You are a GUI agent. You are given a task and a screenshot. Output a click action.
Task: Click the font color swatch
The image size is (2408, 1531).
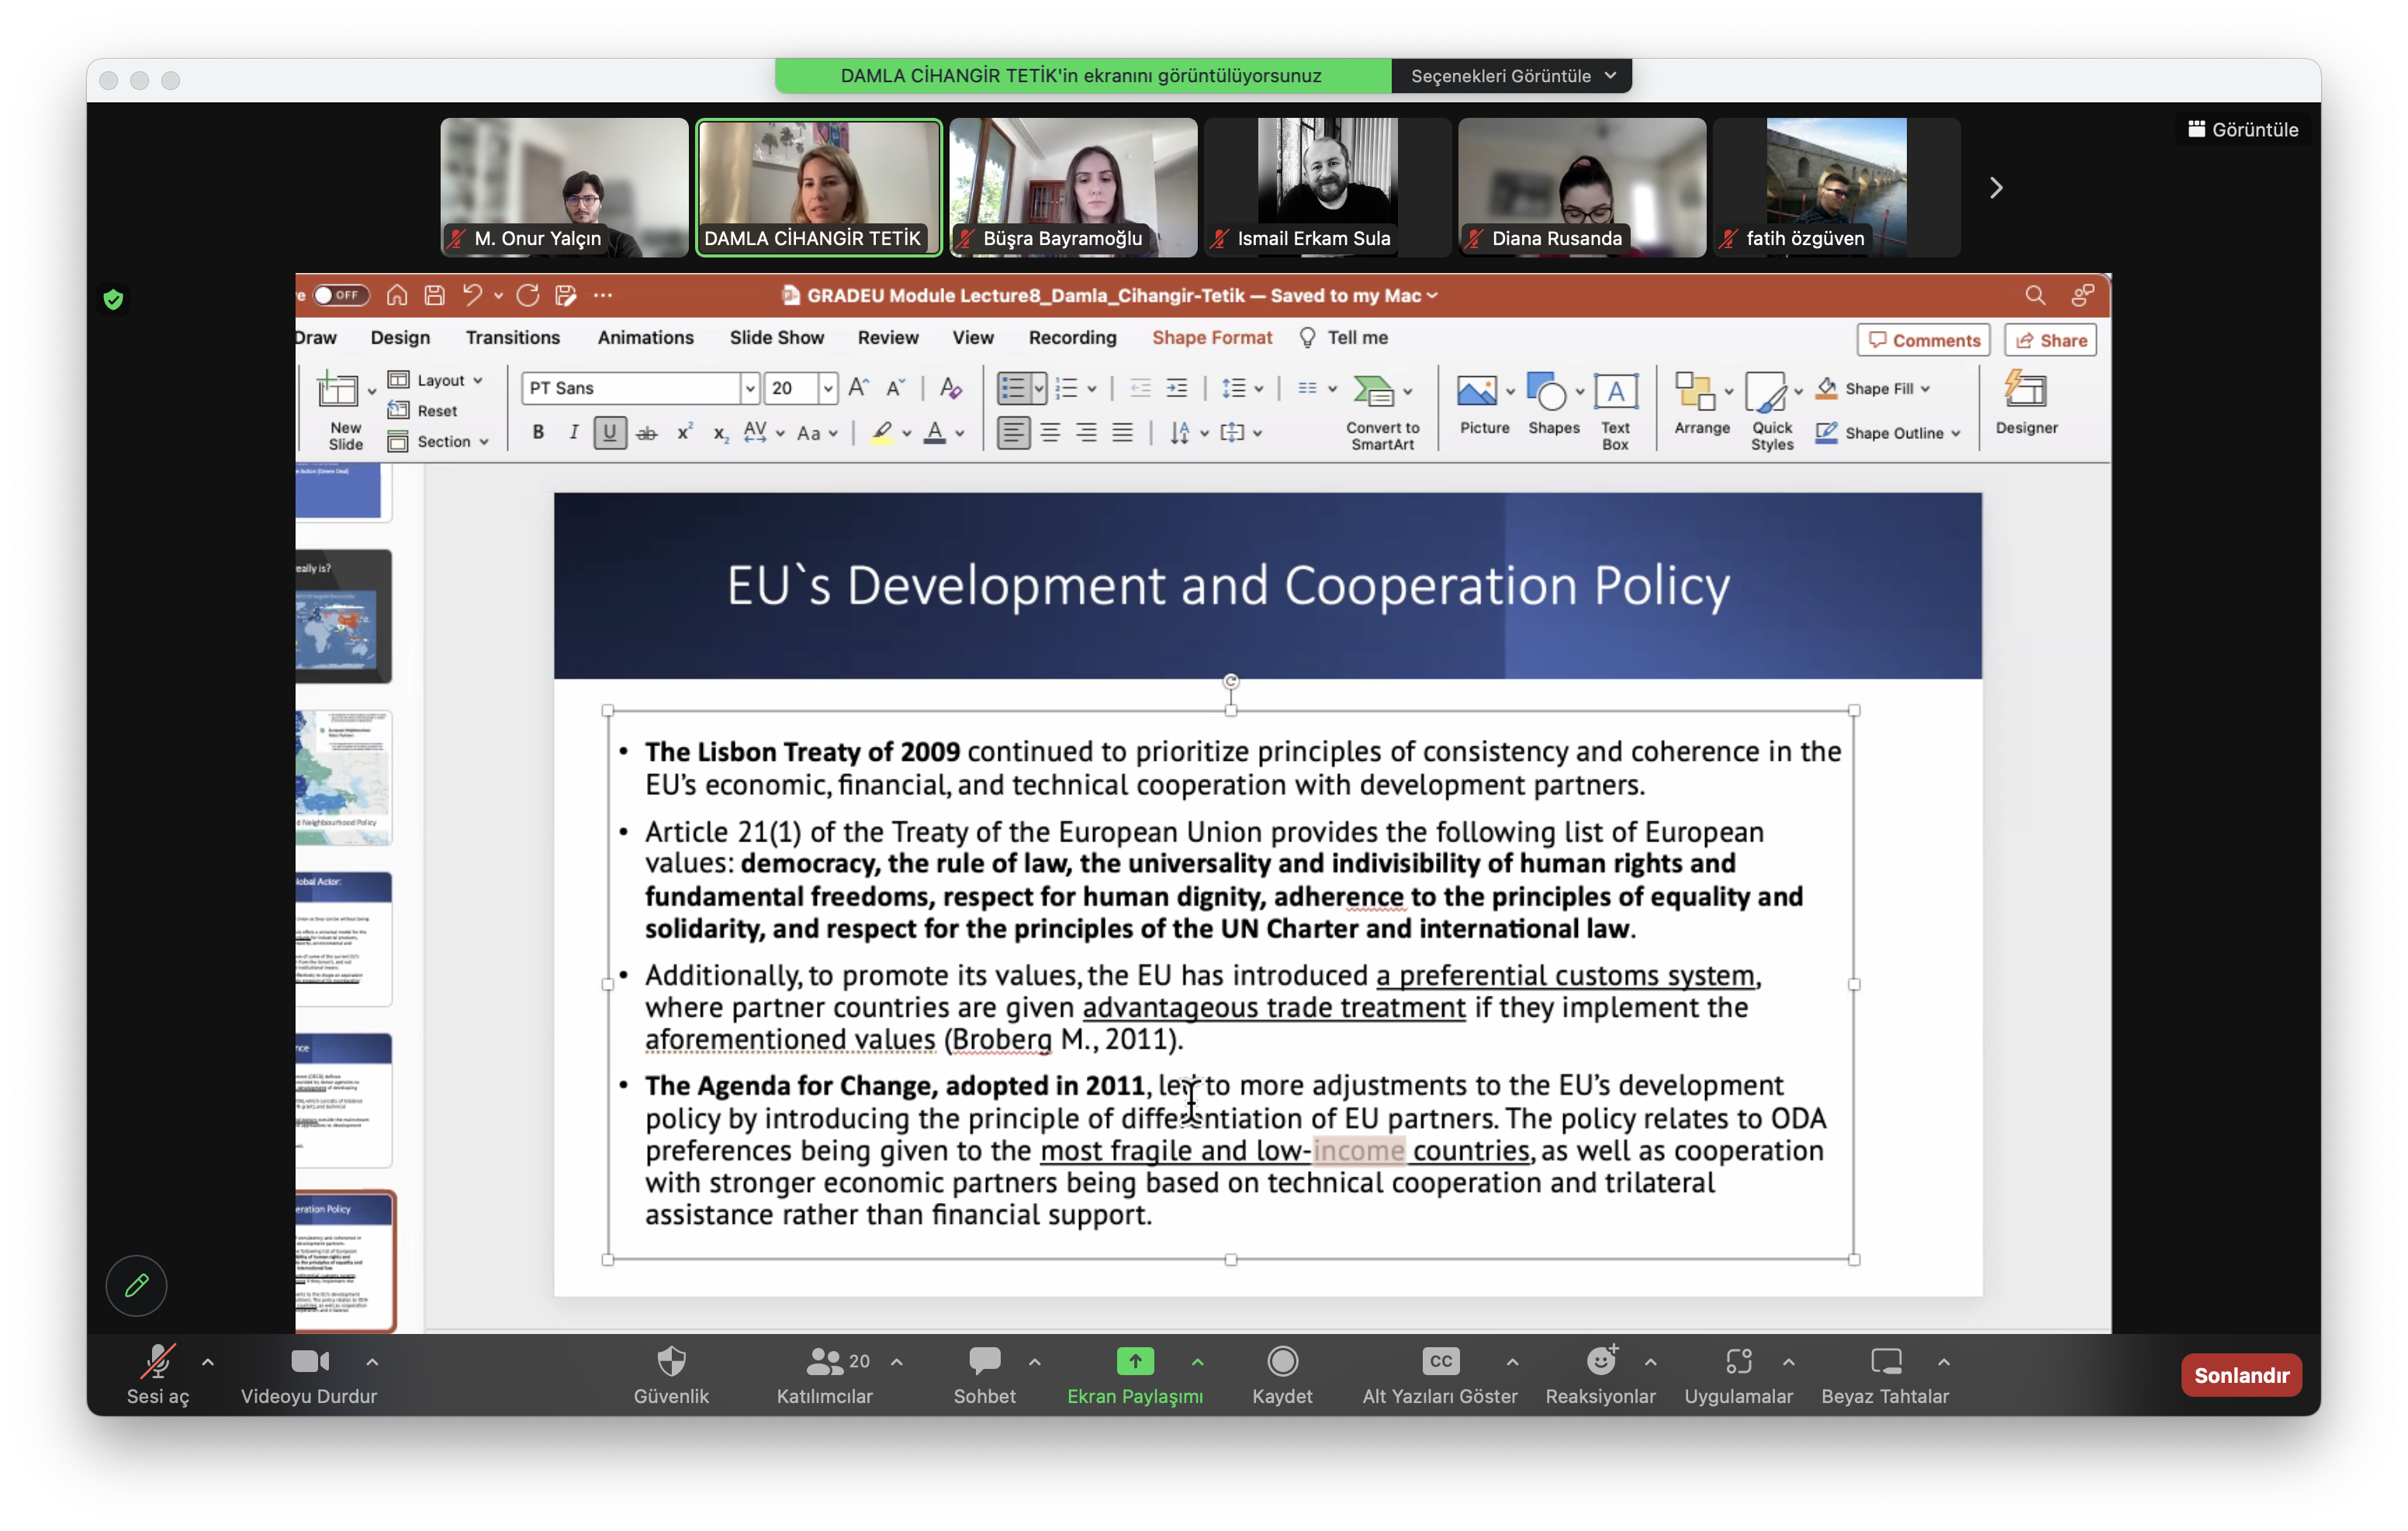click(x=935, y=433)
